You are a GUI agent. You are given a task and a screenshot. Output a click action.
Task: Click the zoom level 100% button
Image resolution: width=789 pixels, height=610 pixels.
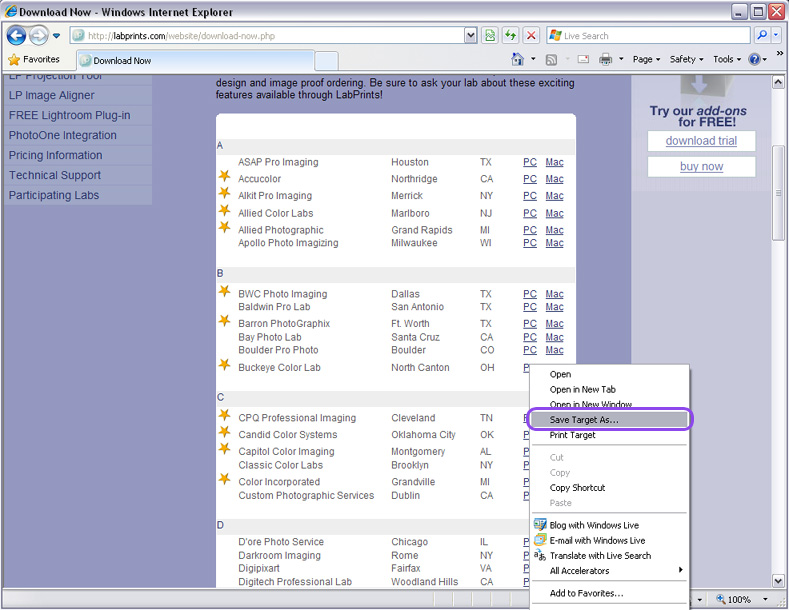point(735,599)
